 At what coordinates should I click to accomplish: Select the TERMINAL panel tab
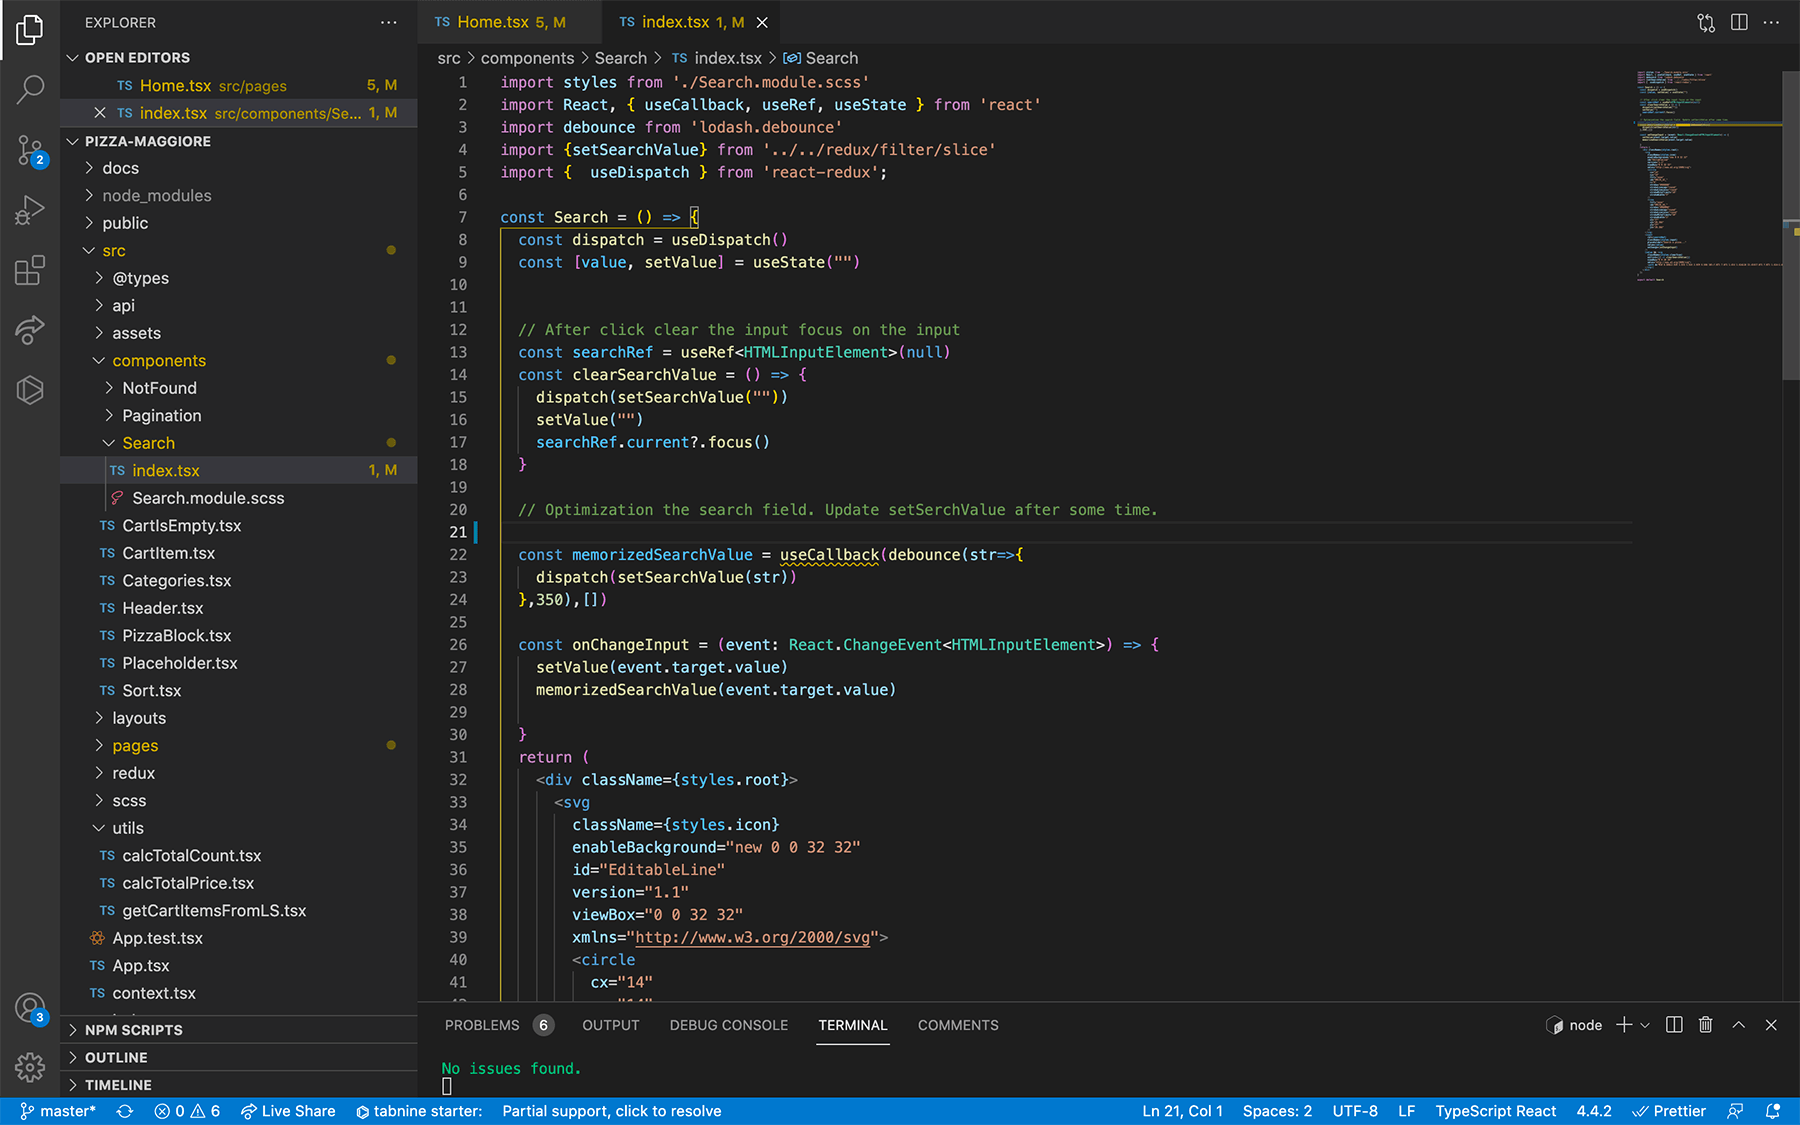click(x=853, y=1025)
